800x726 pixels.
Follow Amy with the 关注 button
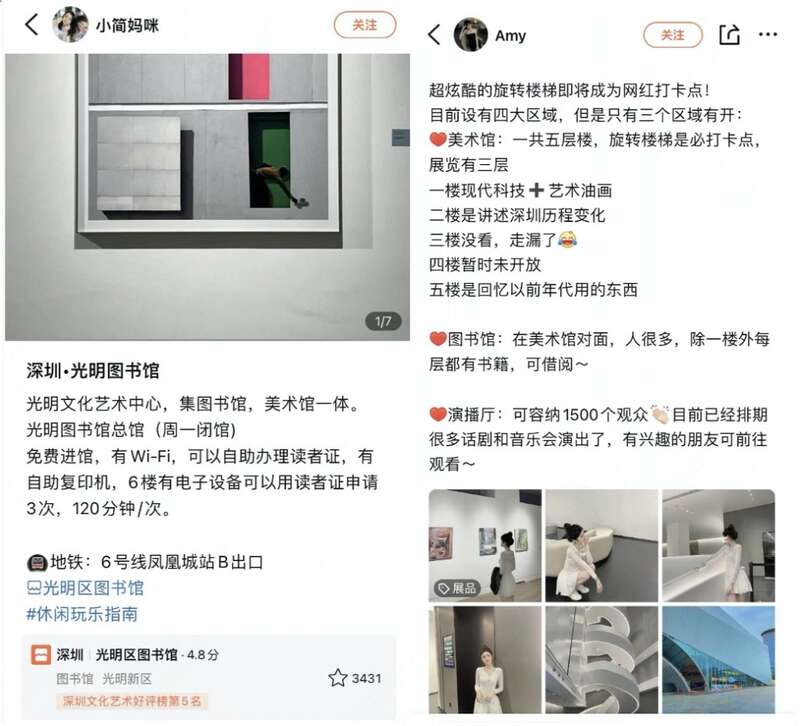coord(672,35)
